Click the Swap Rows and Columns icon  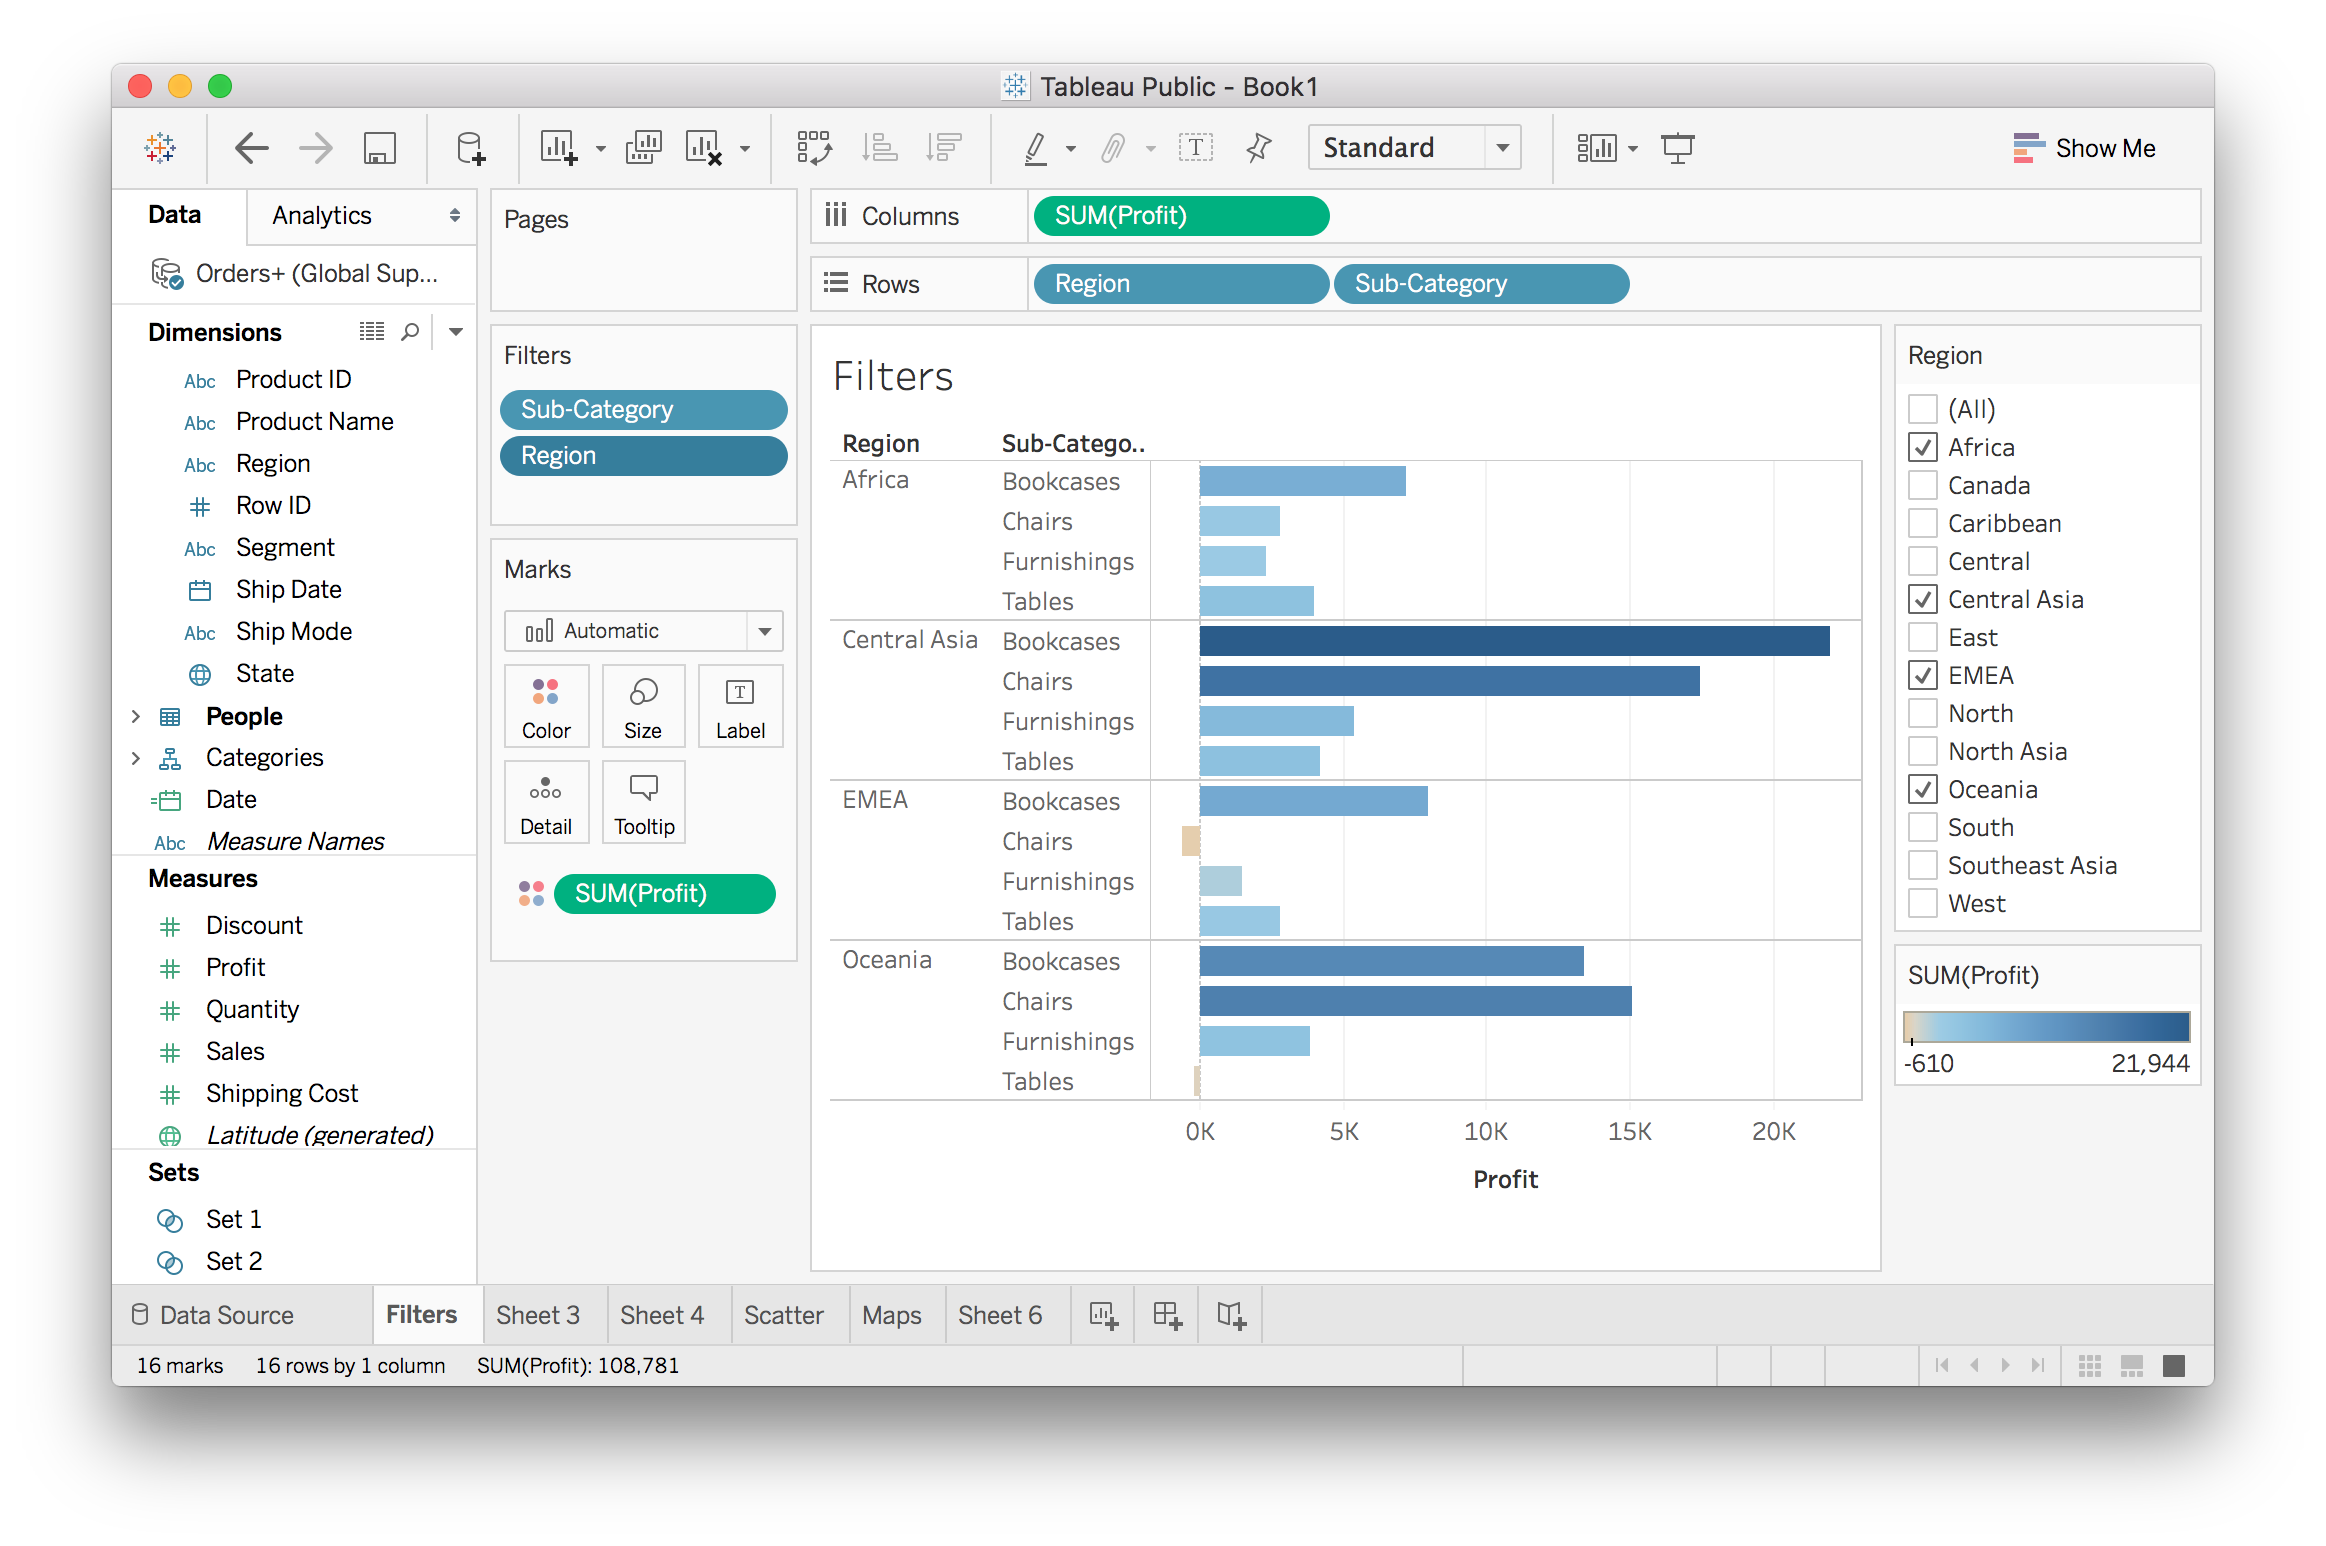point(814,148)
